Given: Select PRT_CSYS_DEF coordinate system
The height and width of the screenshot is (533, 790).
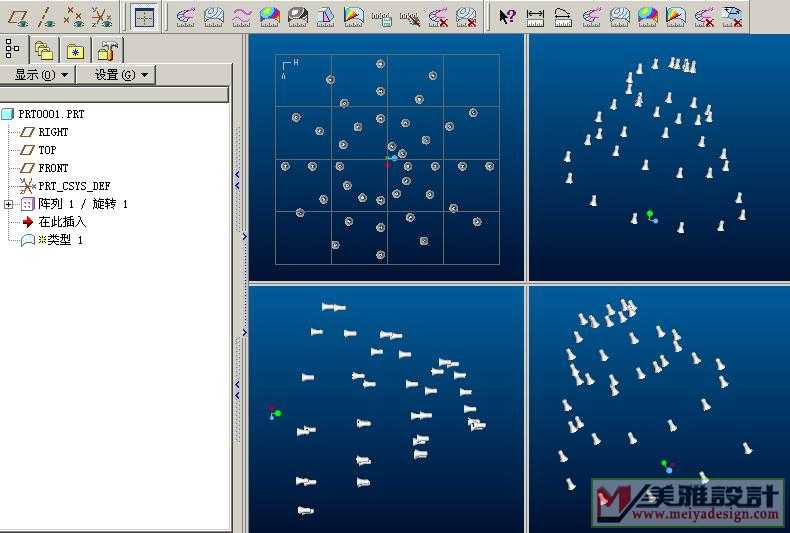Looking at the screenshot, I should click(74, 186).
